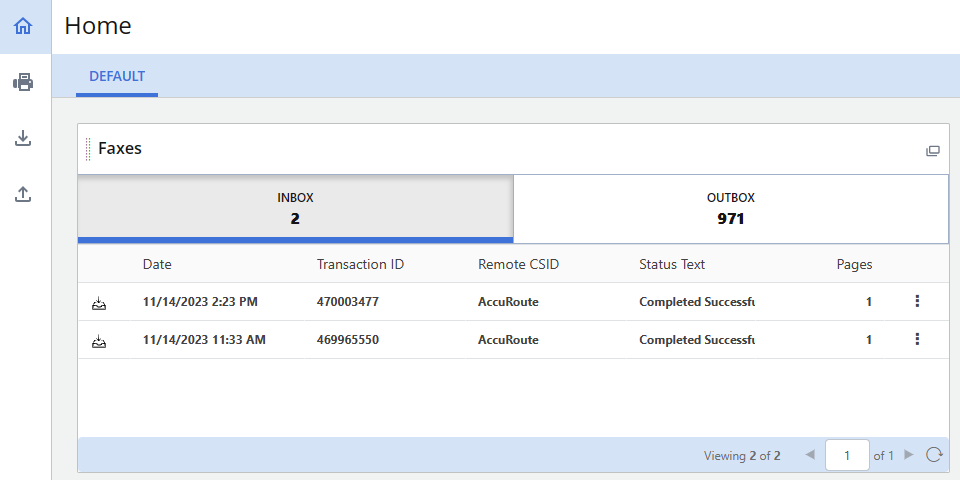Sort by the Date column header
Screen dimensions: 960x480
click(x=157, y=264)
